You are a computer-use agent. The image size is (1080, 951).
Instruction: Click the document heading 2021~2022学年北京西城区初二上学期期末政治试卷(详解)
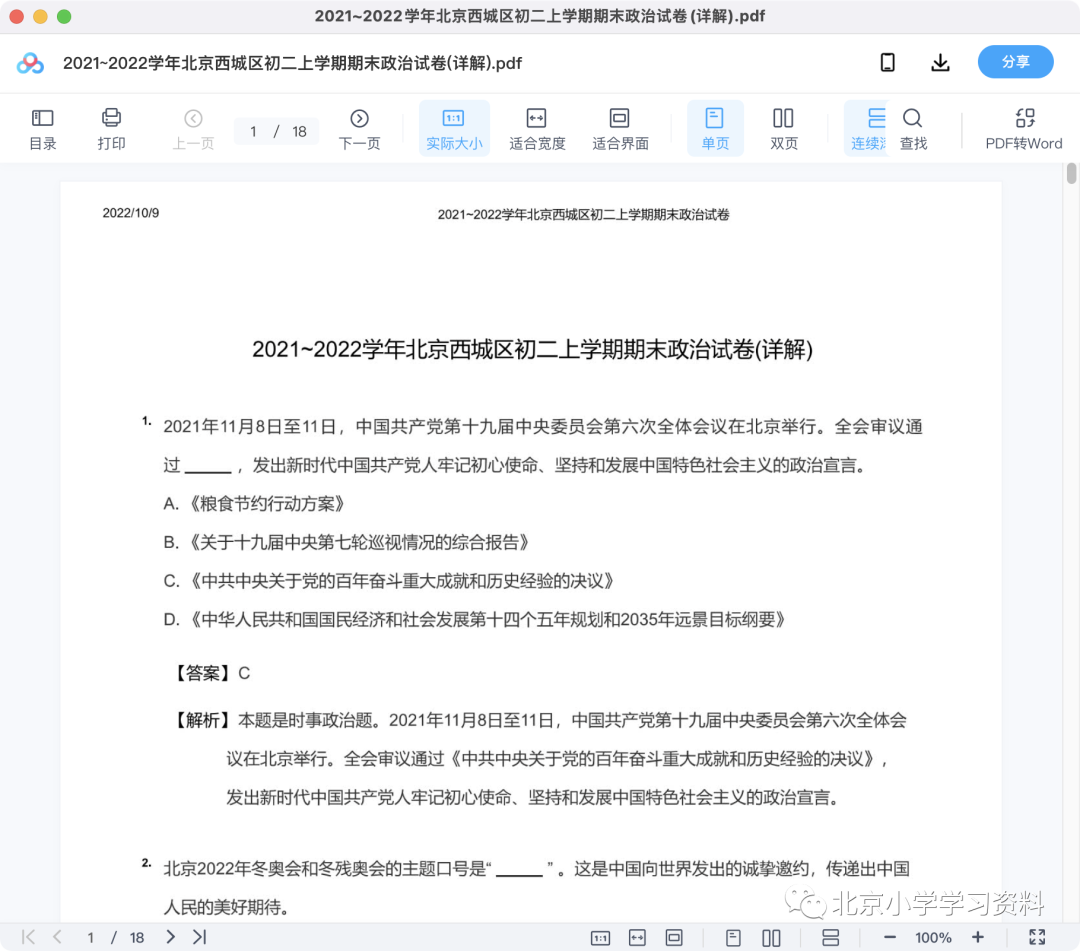click(x=532, y=349)
